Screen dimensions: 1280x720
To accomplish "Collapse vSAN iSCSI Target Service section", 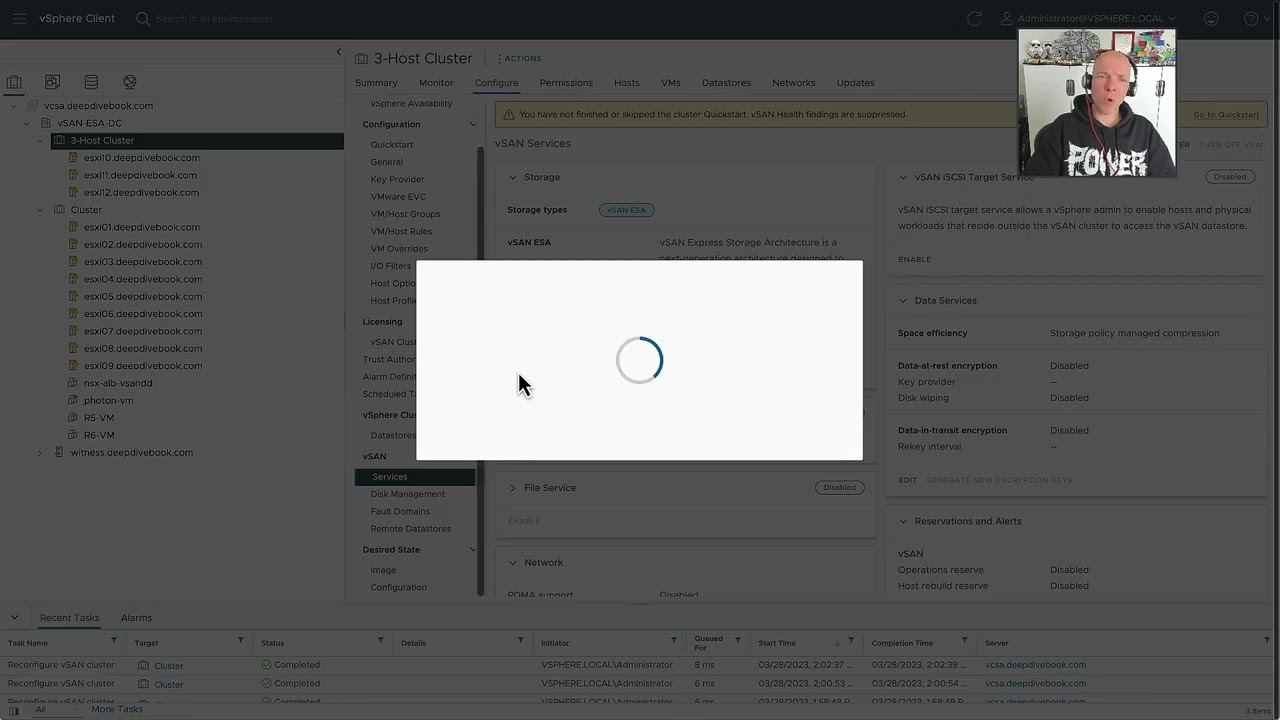I will point(903,177).
